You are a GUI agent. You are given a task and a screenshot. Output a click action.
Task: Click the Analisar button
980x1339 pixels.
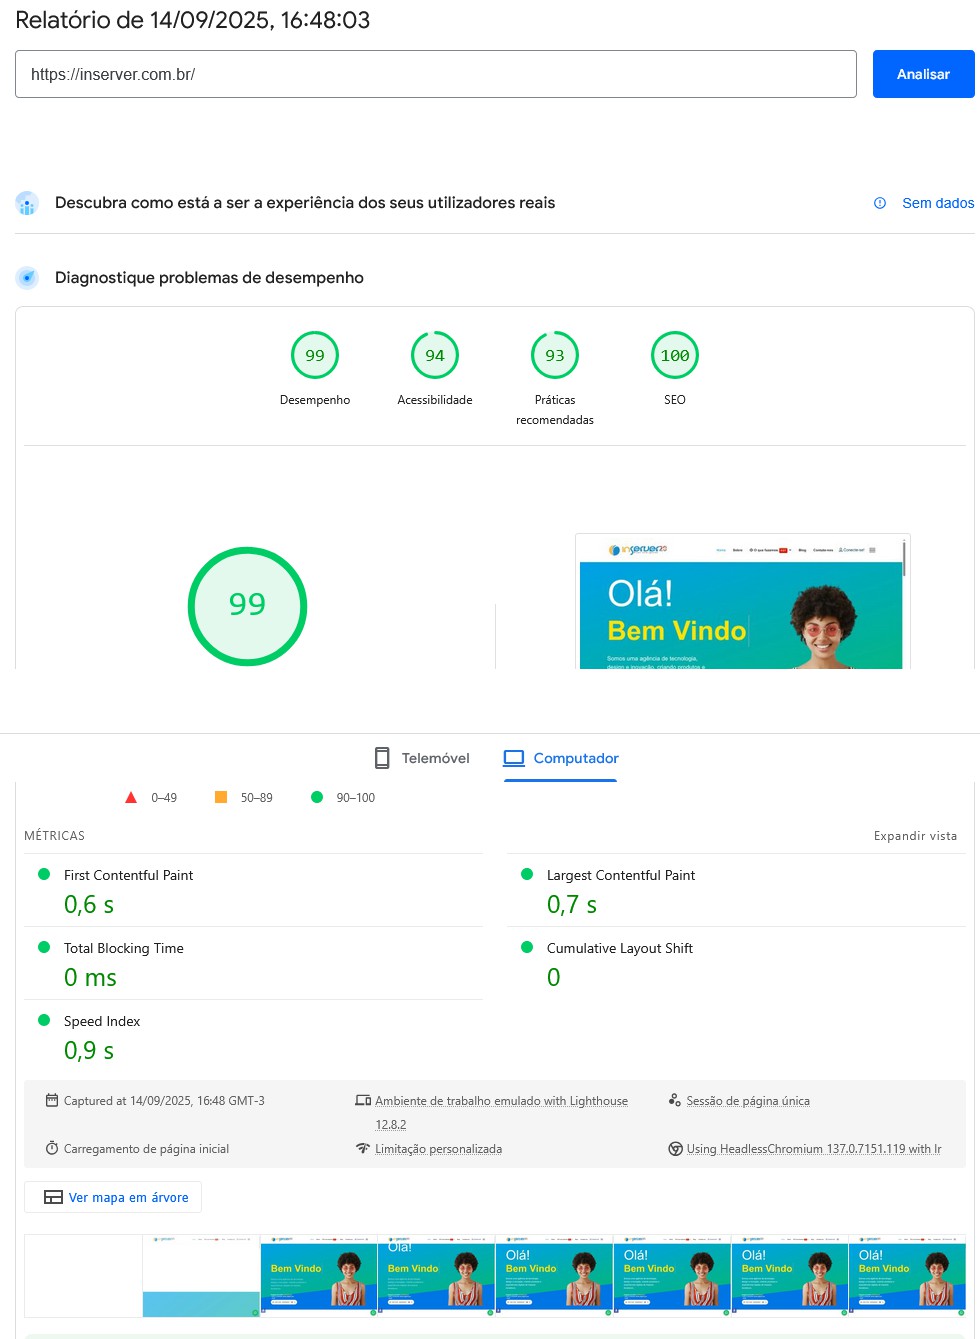point(923,73)
